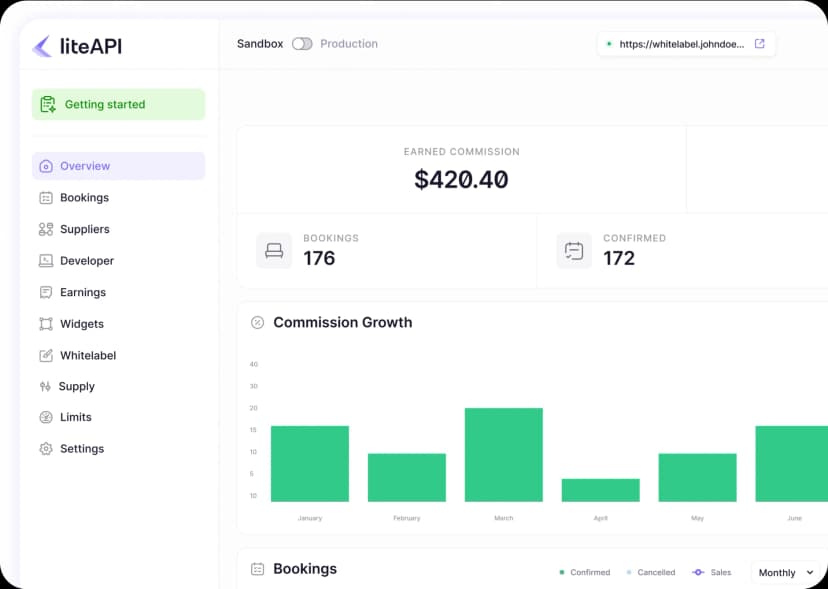828x589 pixels.
Task: Click the Widgets icon in sidebar
Action: pyautogui.click(x=46, y=324)
